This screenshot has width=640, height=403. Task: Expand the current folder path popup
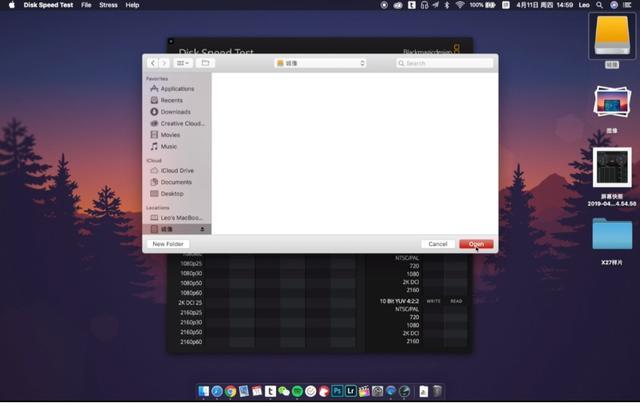320,63
